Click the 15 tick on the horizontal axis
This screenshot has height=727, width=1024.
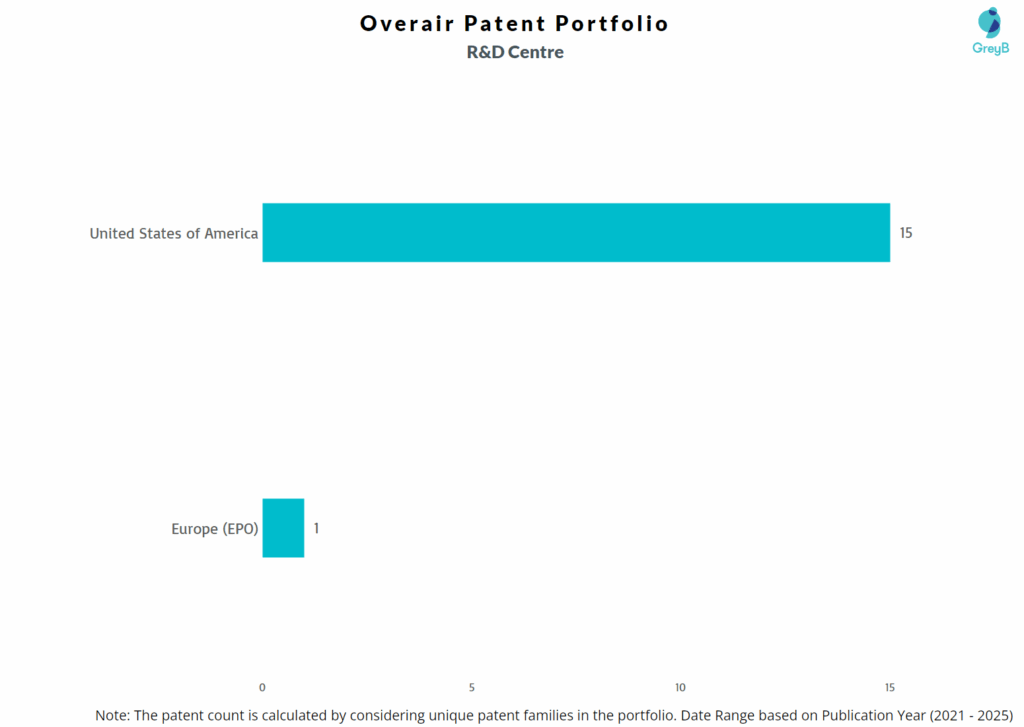[x=889, y=687]
